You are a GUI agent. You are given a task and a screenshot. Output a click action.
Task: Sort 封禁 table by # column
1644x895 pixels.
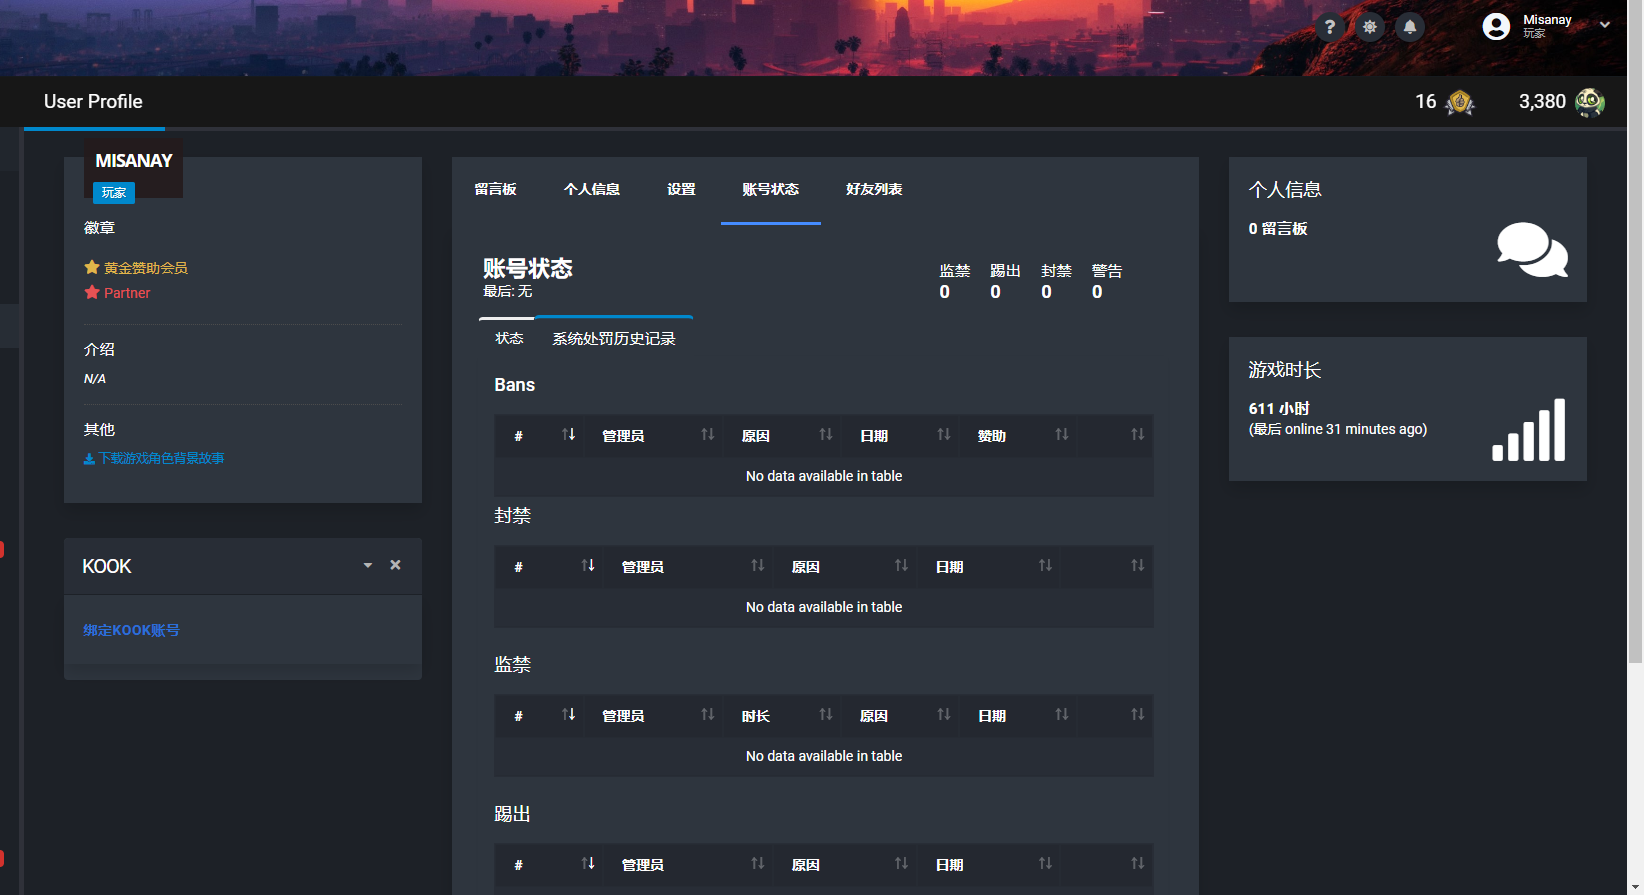(x=549, y=566)
